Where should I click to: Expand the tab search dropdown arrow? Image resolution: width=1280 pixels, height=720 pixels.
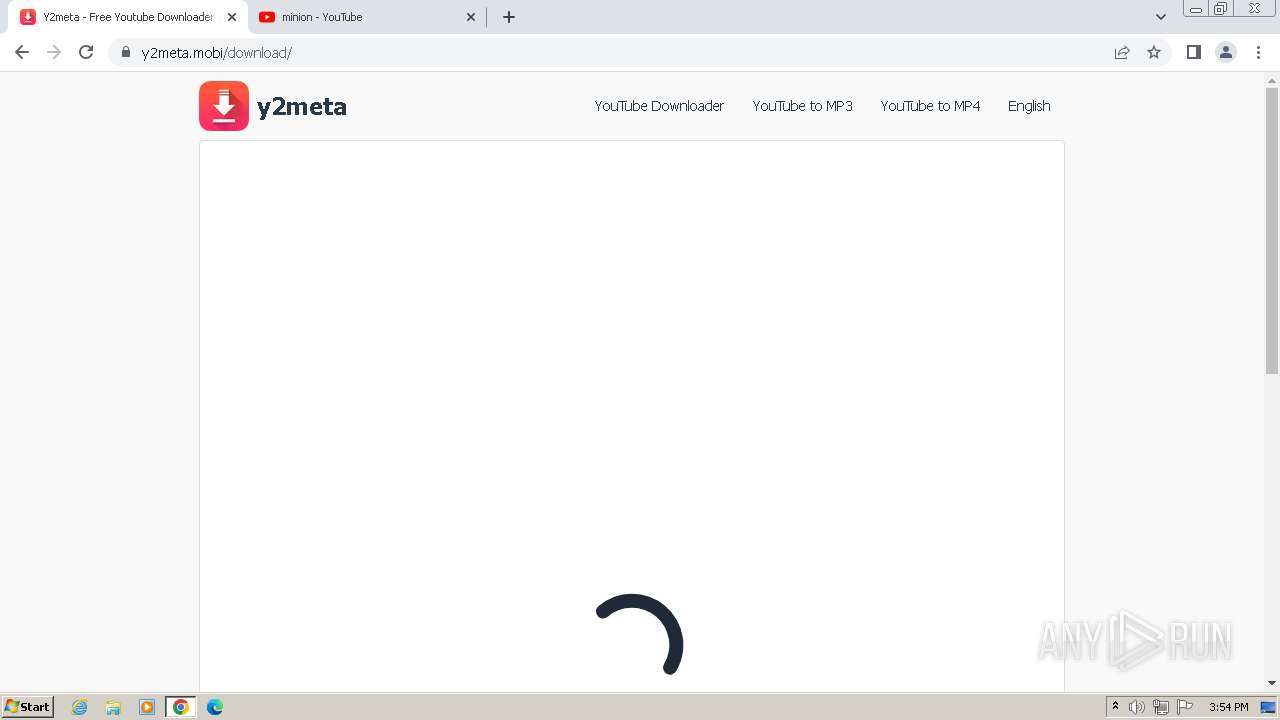click(x=1161, y=17)
